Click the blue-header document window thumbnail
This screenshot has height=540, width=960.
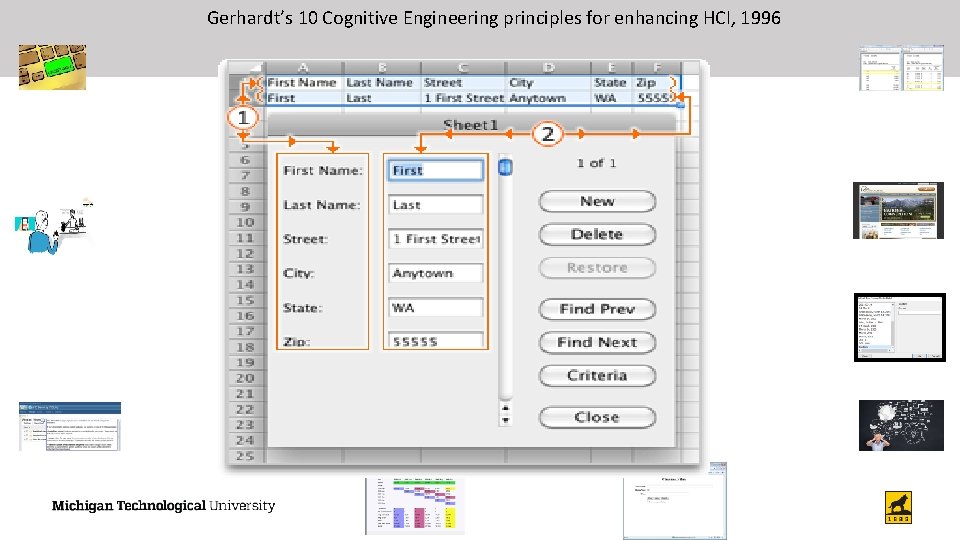[70, 427]
